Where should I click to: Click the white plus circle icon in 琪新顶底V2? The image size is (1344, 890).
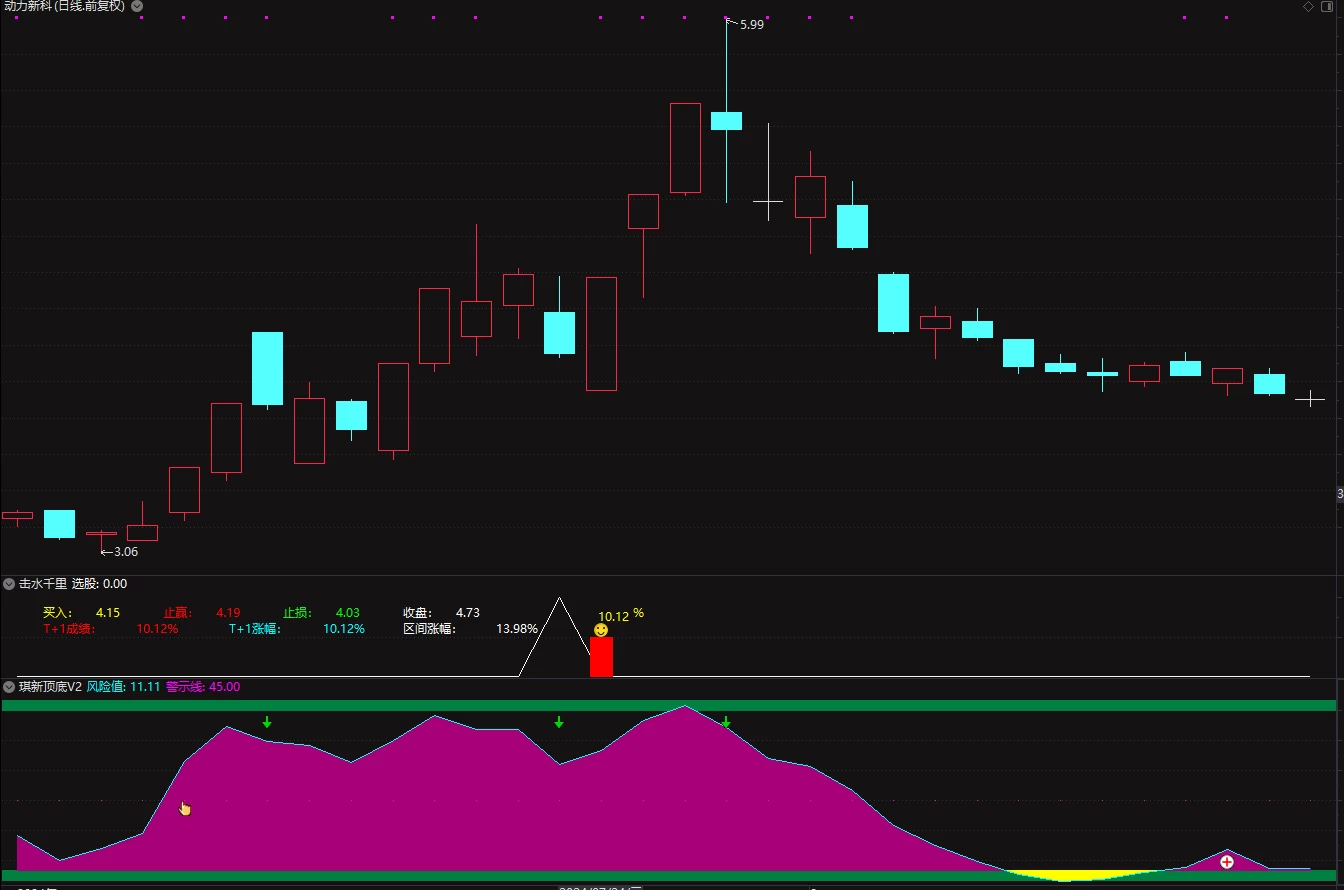(x=1227, y=862)
